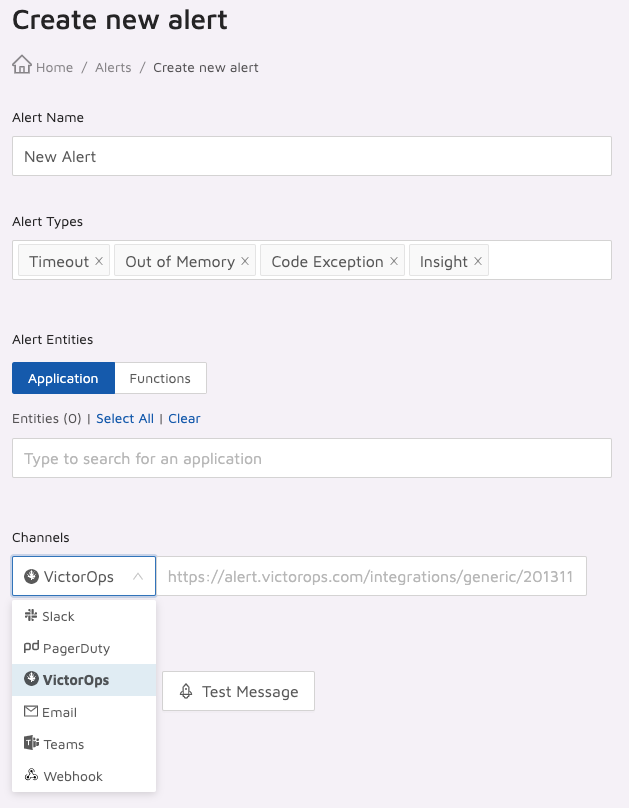Collapse the channel dropdown using chevron arrow
This screenshot has height=808, width=629.
click(138, 576)
